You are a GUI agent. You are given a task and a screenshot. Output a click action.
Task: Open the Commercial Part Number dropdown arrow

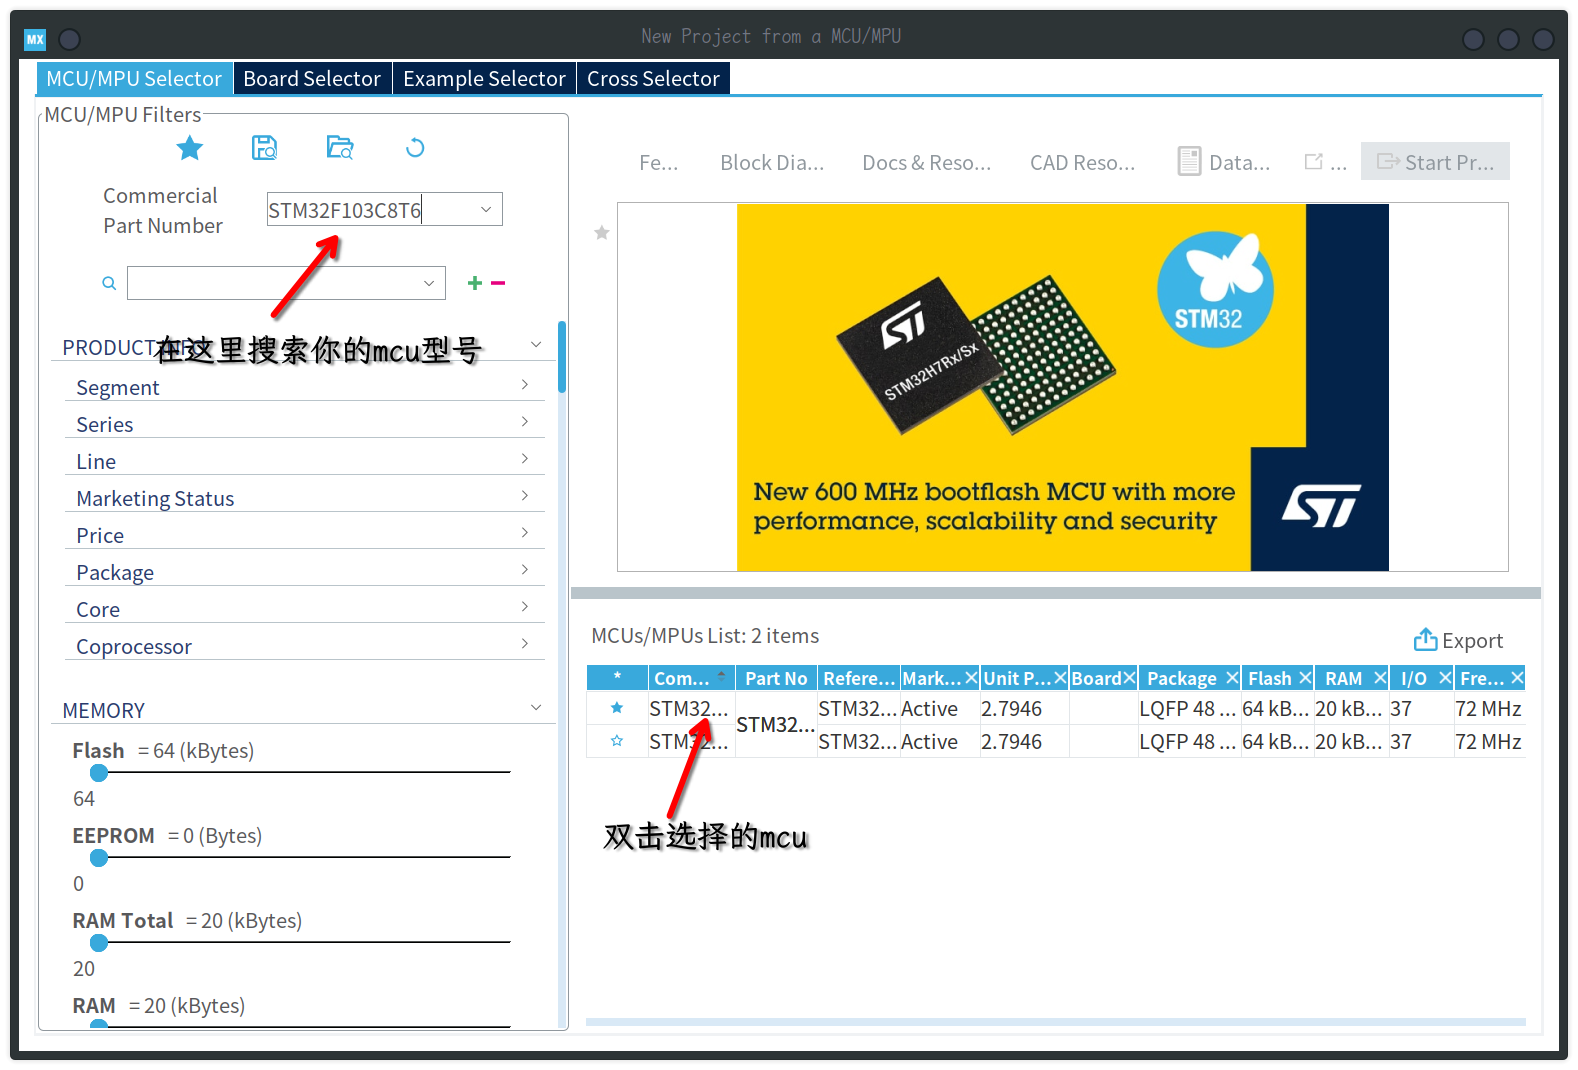486,209
